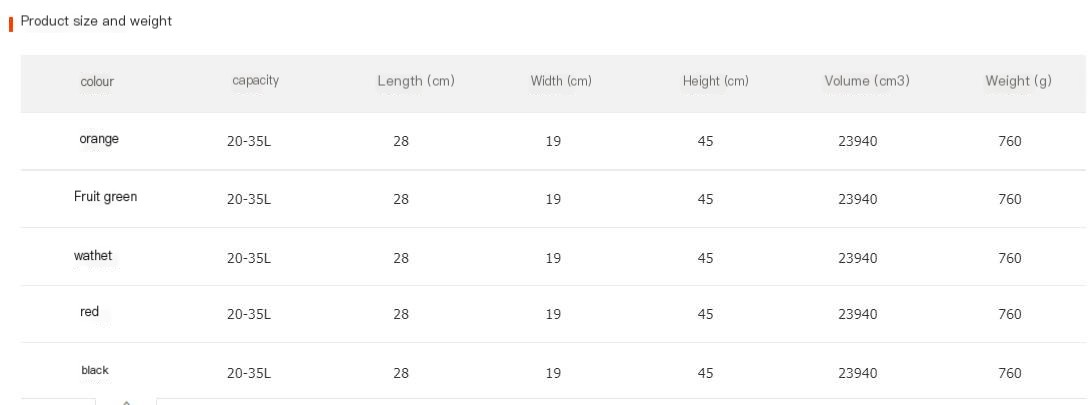
Task: Click the "red" colour cell
Action: [x=90, y=312]
